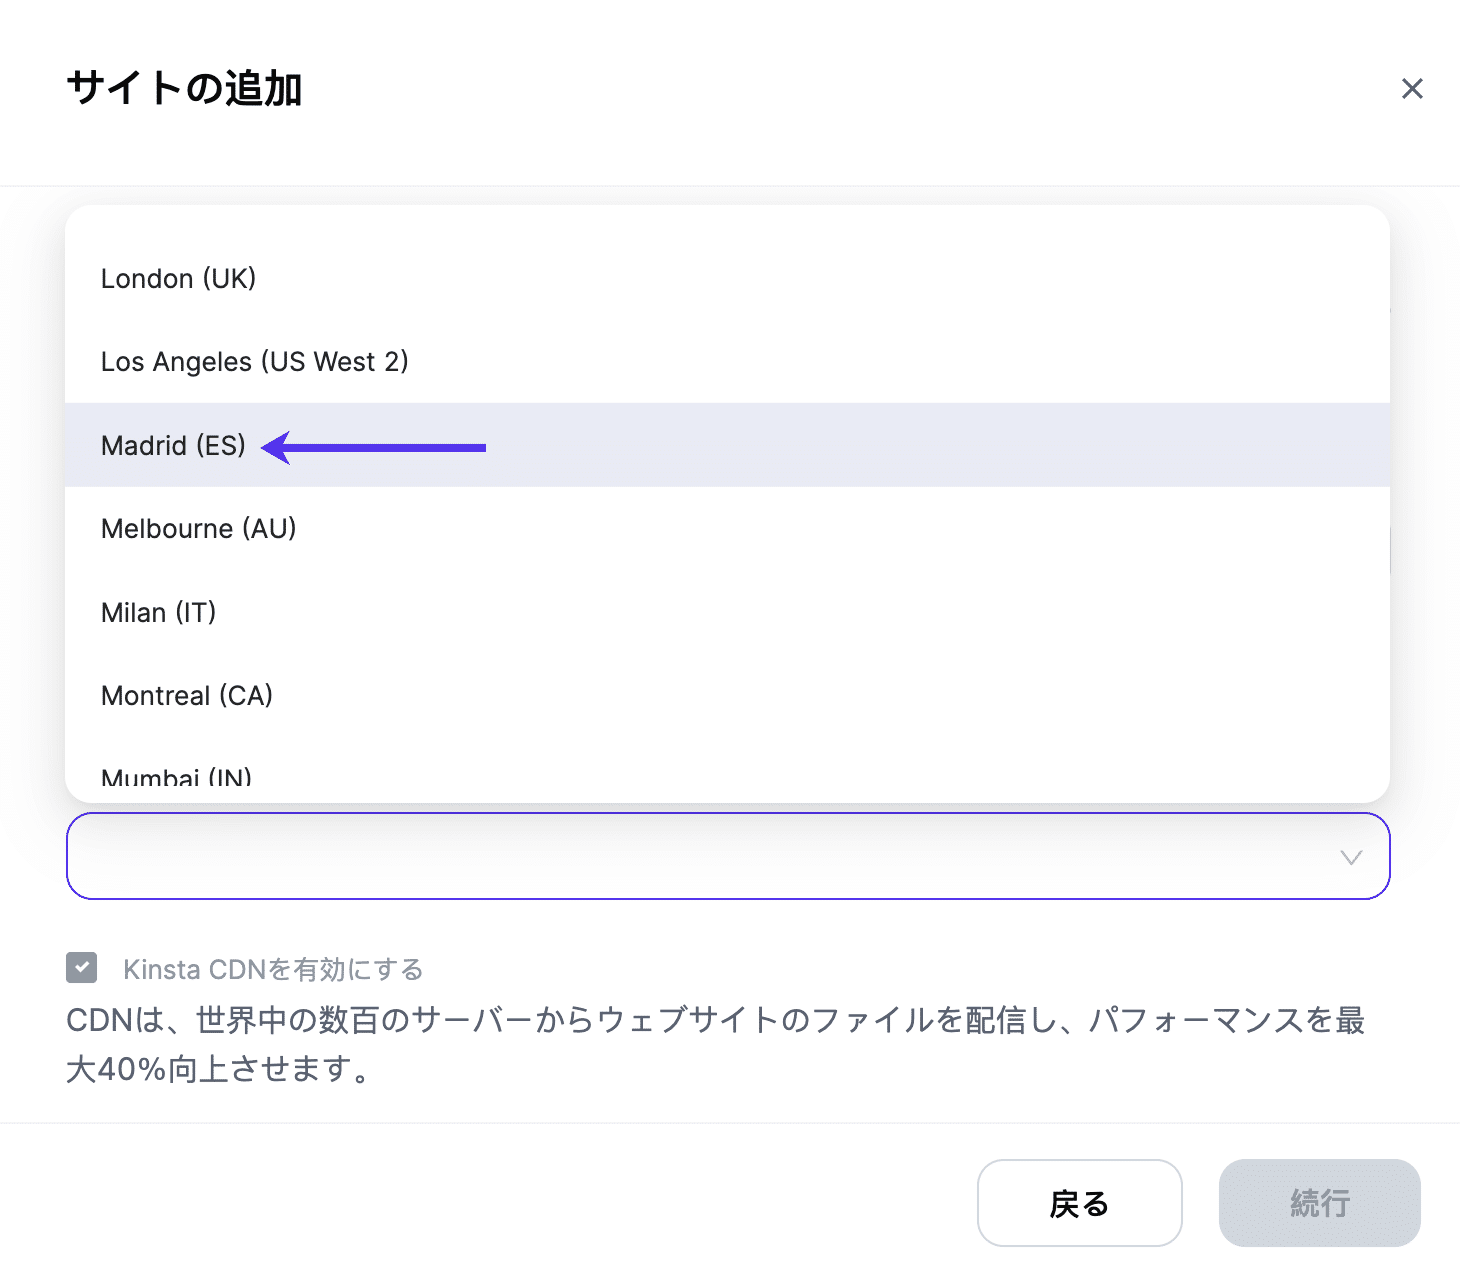Select Melbourne (AU) data center
The height and width of the screenshot is (1270, 1460).
pyautogui.click(x=198, y=528)
